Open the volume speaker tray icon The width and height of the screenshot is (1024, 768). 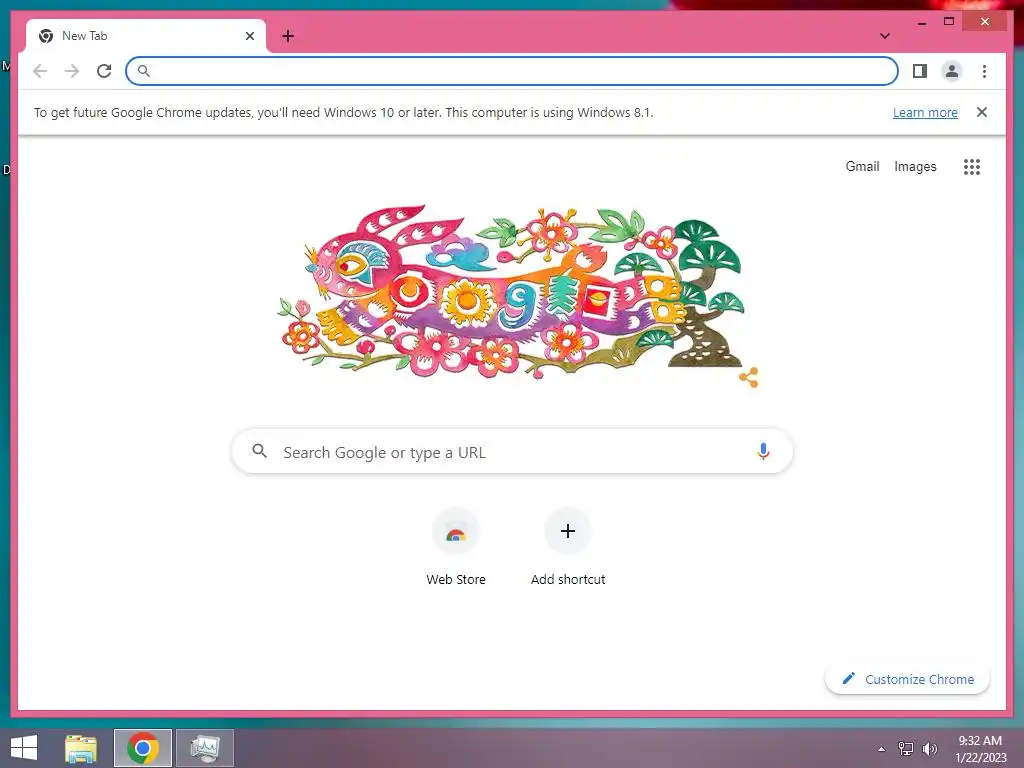[929, 748]
